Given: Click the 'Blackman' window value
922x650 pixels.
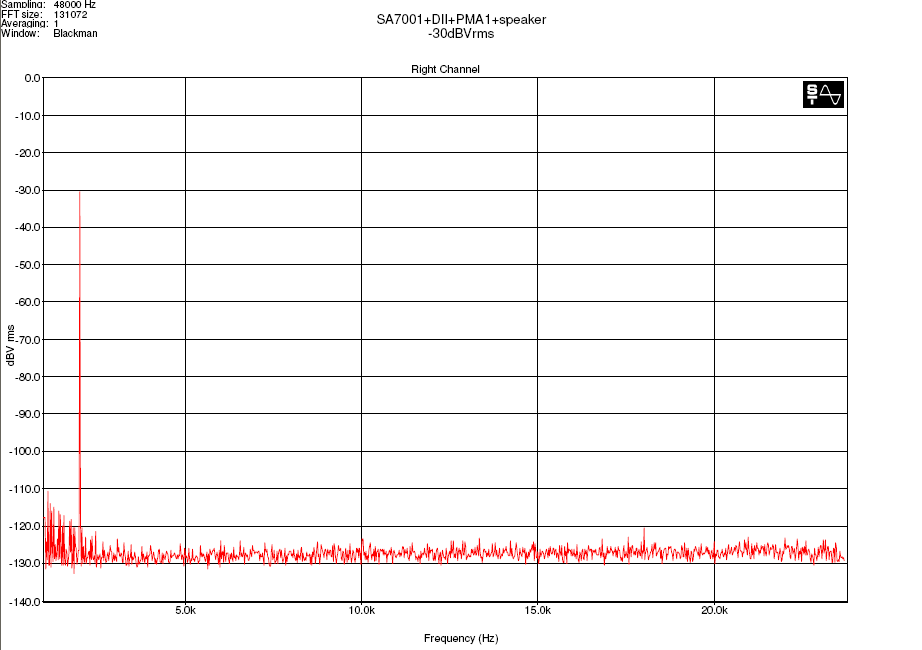Looking at the screenshot, I should (x=75, y=34).
